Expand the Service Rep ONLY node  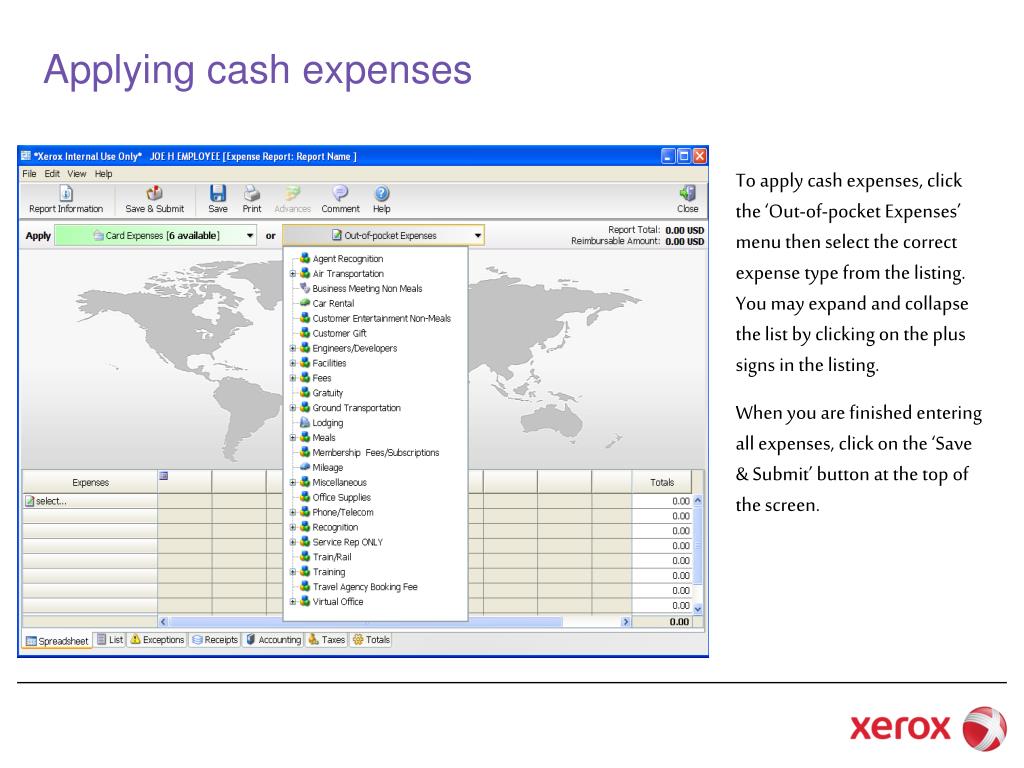[293, 542]
